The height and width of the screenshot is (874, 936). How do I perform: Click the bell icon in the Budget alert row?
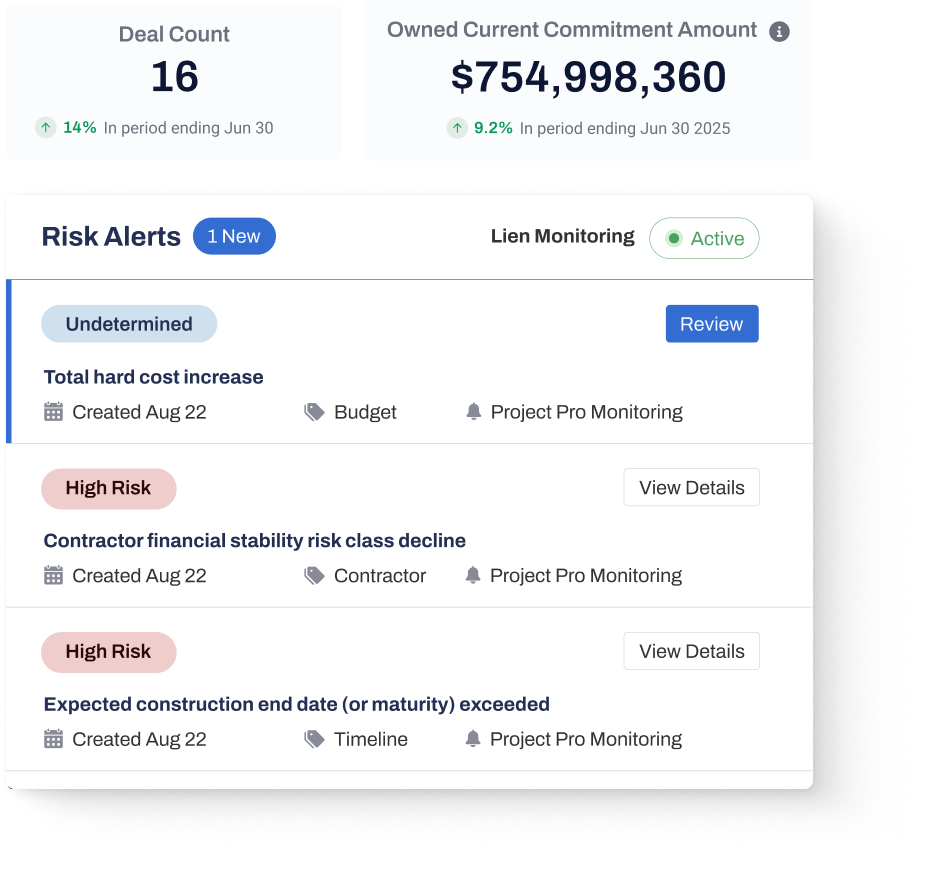point(474,412)
